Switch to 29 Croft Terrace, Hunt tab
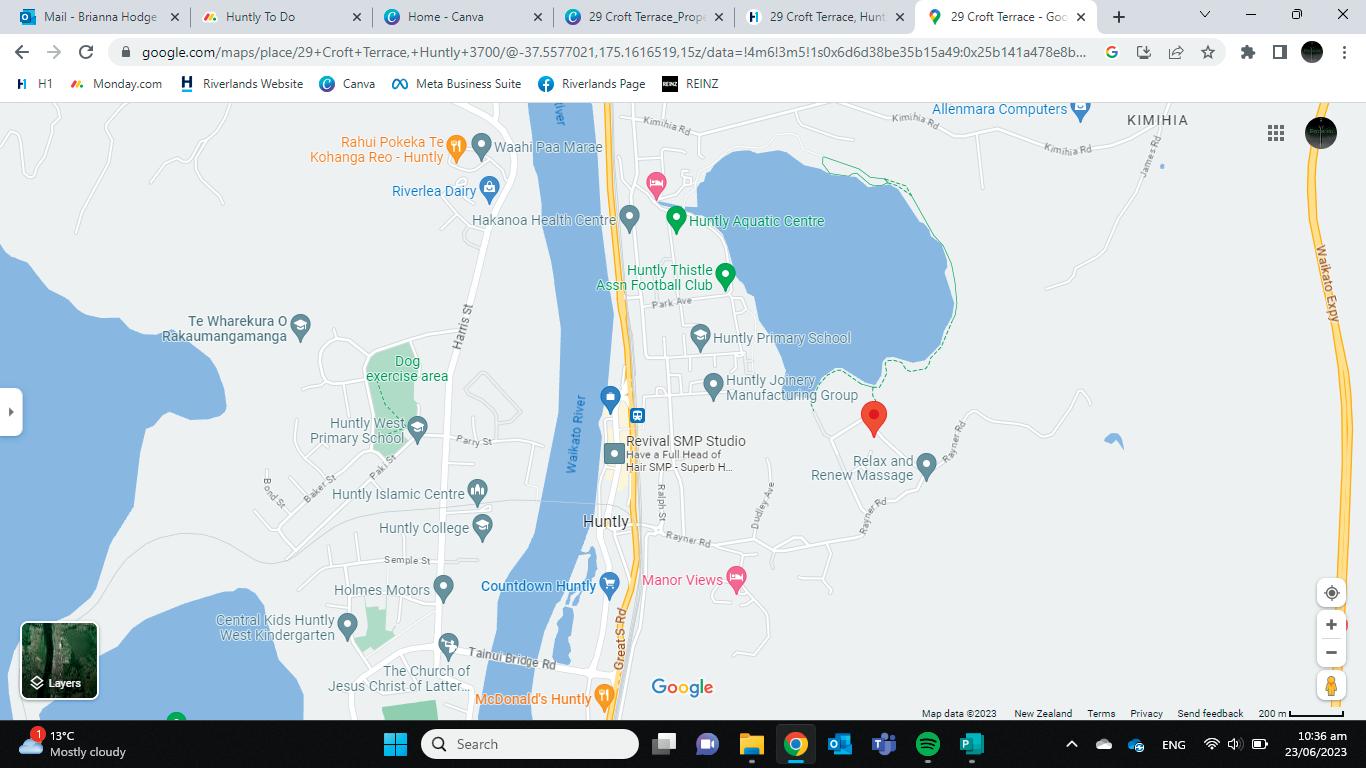1366x768 pixels. click(826, 17)
